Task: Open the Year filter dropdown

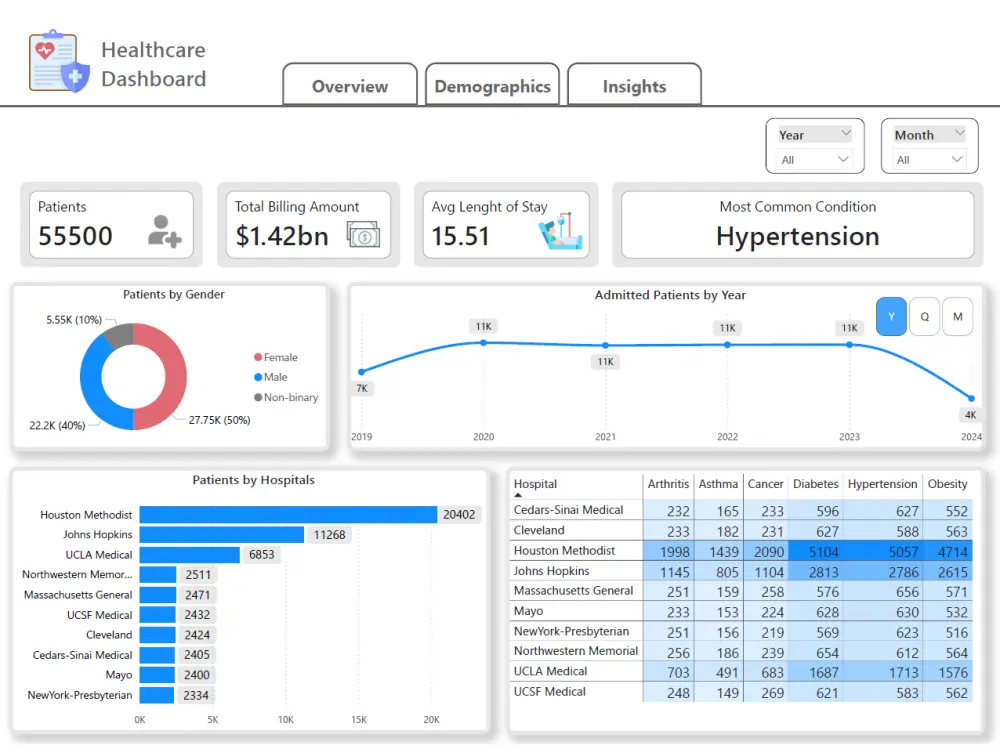Action: pyautogui.click(x=815, y=133)
